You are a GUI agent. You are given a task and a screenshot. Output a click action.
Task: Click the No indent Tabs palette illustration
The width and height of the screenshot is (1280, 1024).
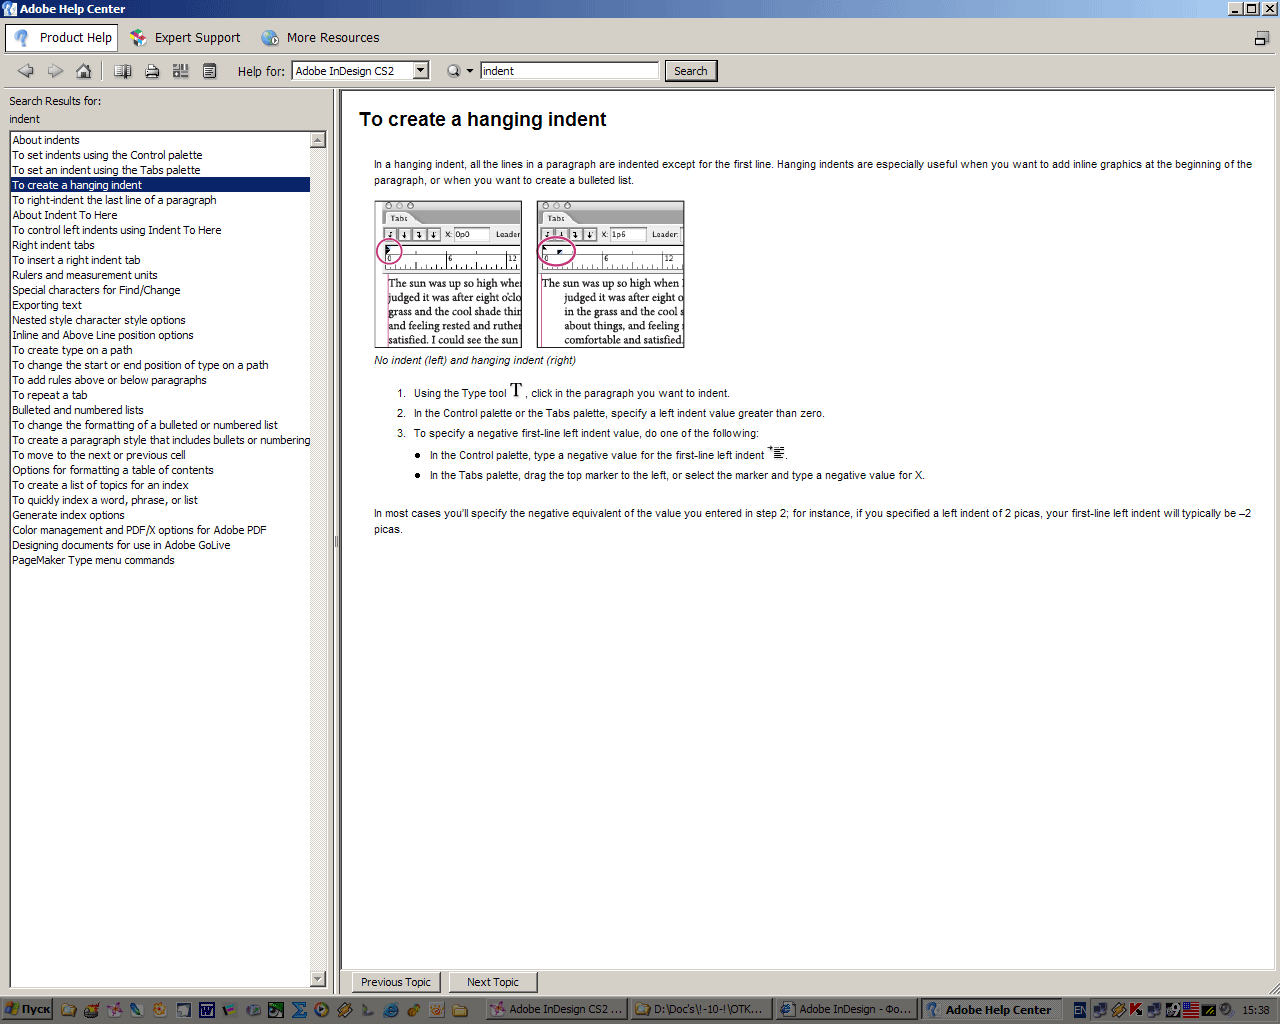(x=448, y=274)
